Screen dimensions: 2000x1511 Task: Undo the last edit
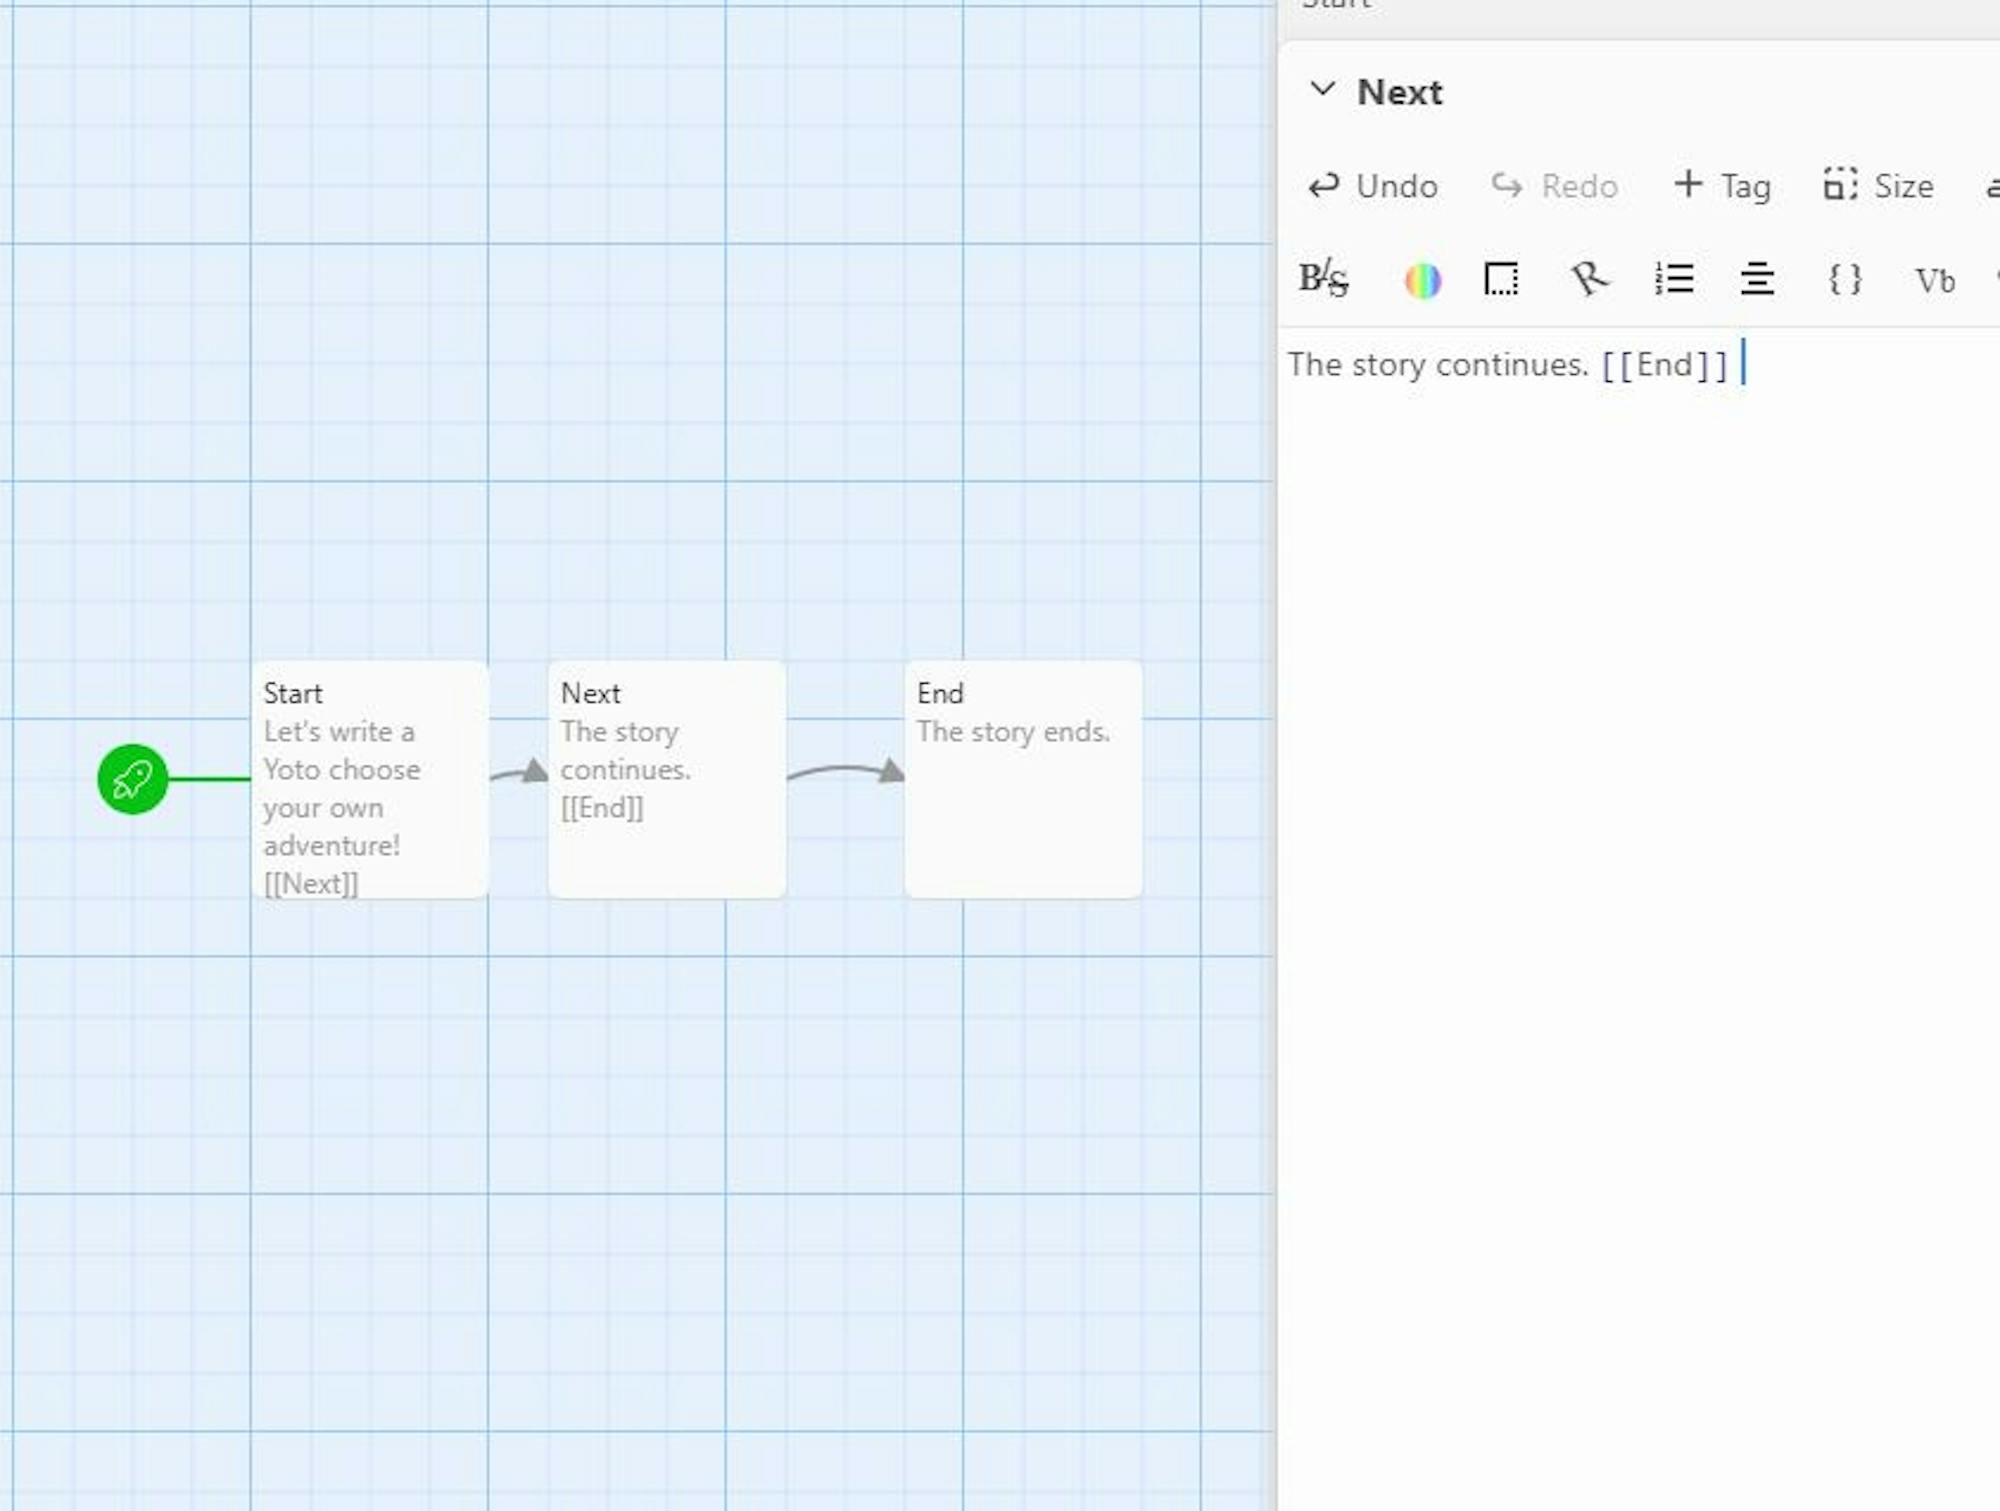point(1373,186)
